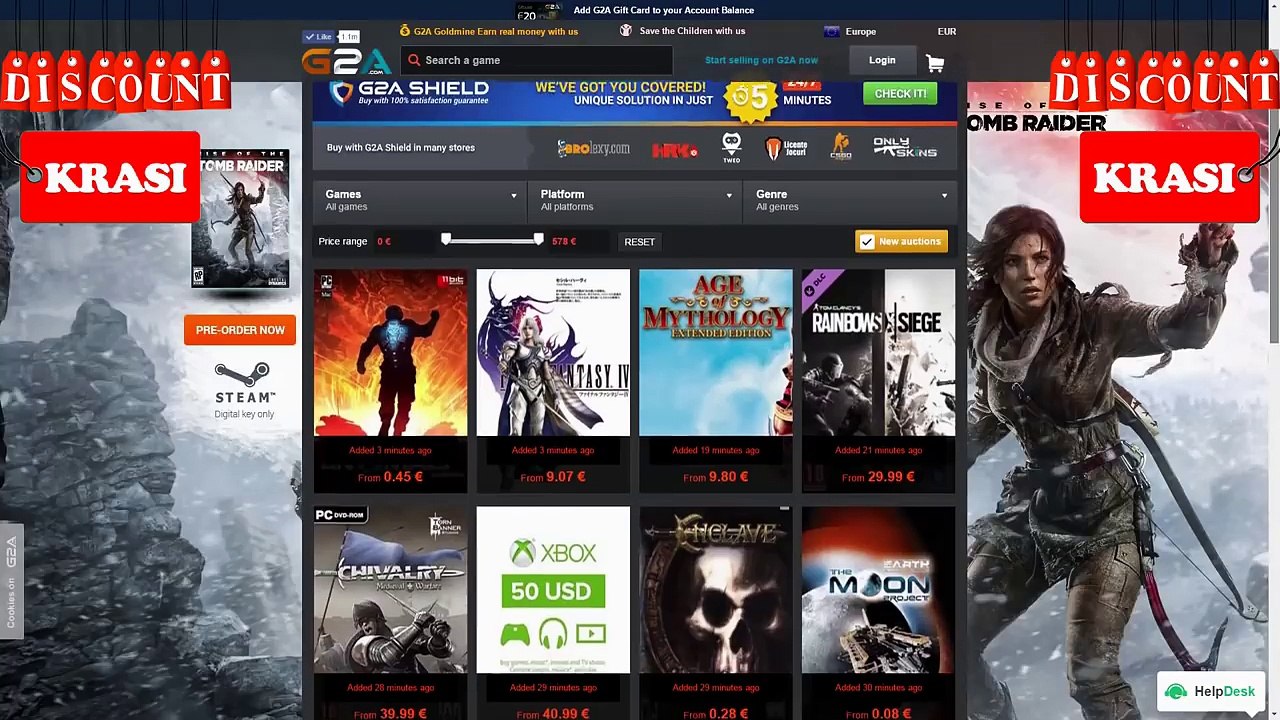The height and width of the screenshot is (720, 1280).
Task: Expand the Platform dropdown
Action: [x=635, y=200]
